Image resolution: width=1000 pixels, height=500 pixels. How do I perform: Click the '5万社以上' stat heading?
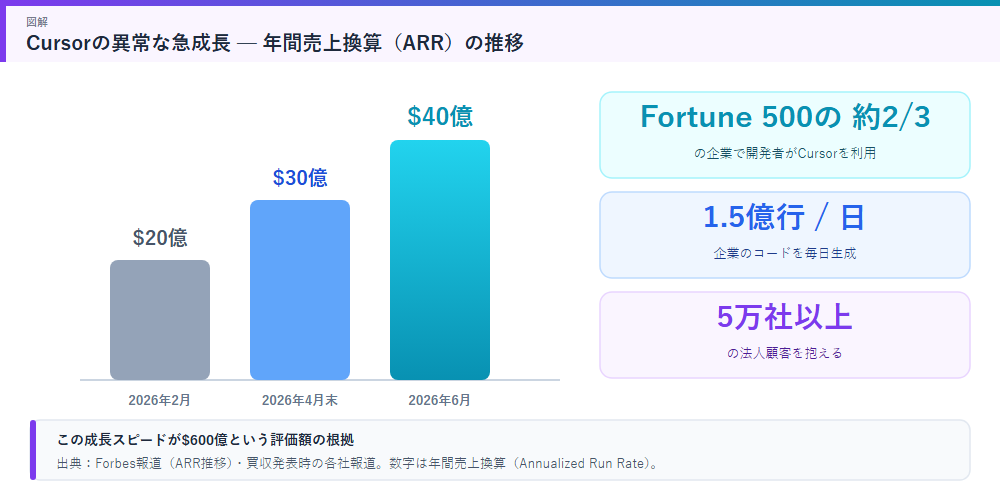(785, 318)
